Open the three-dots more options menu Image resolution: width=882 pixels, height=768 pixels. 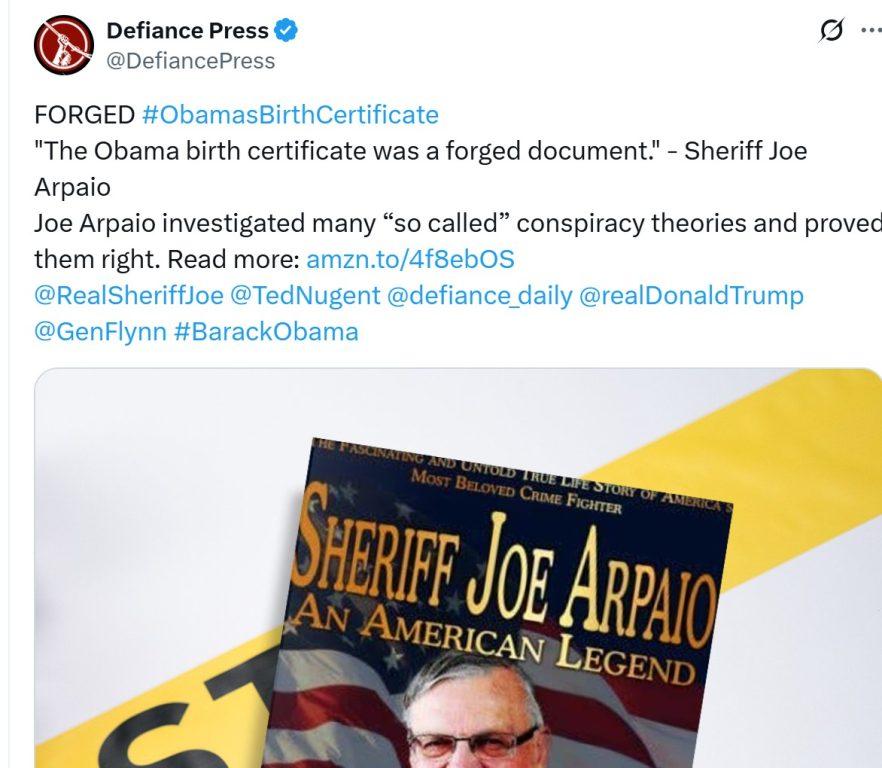pyautogui.click(x=871, y=30)
